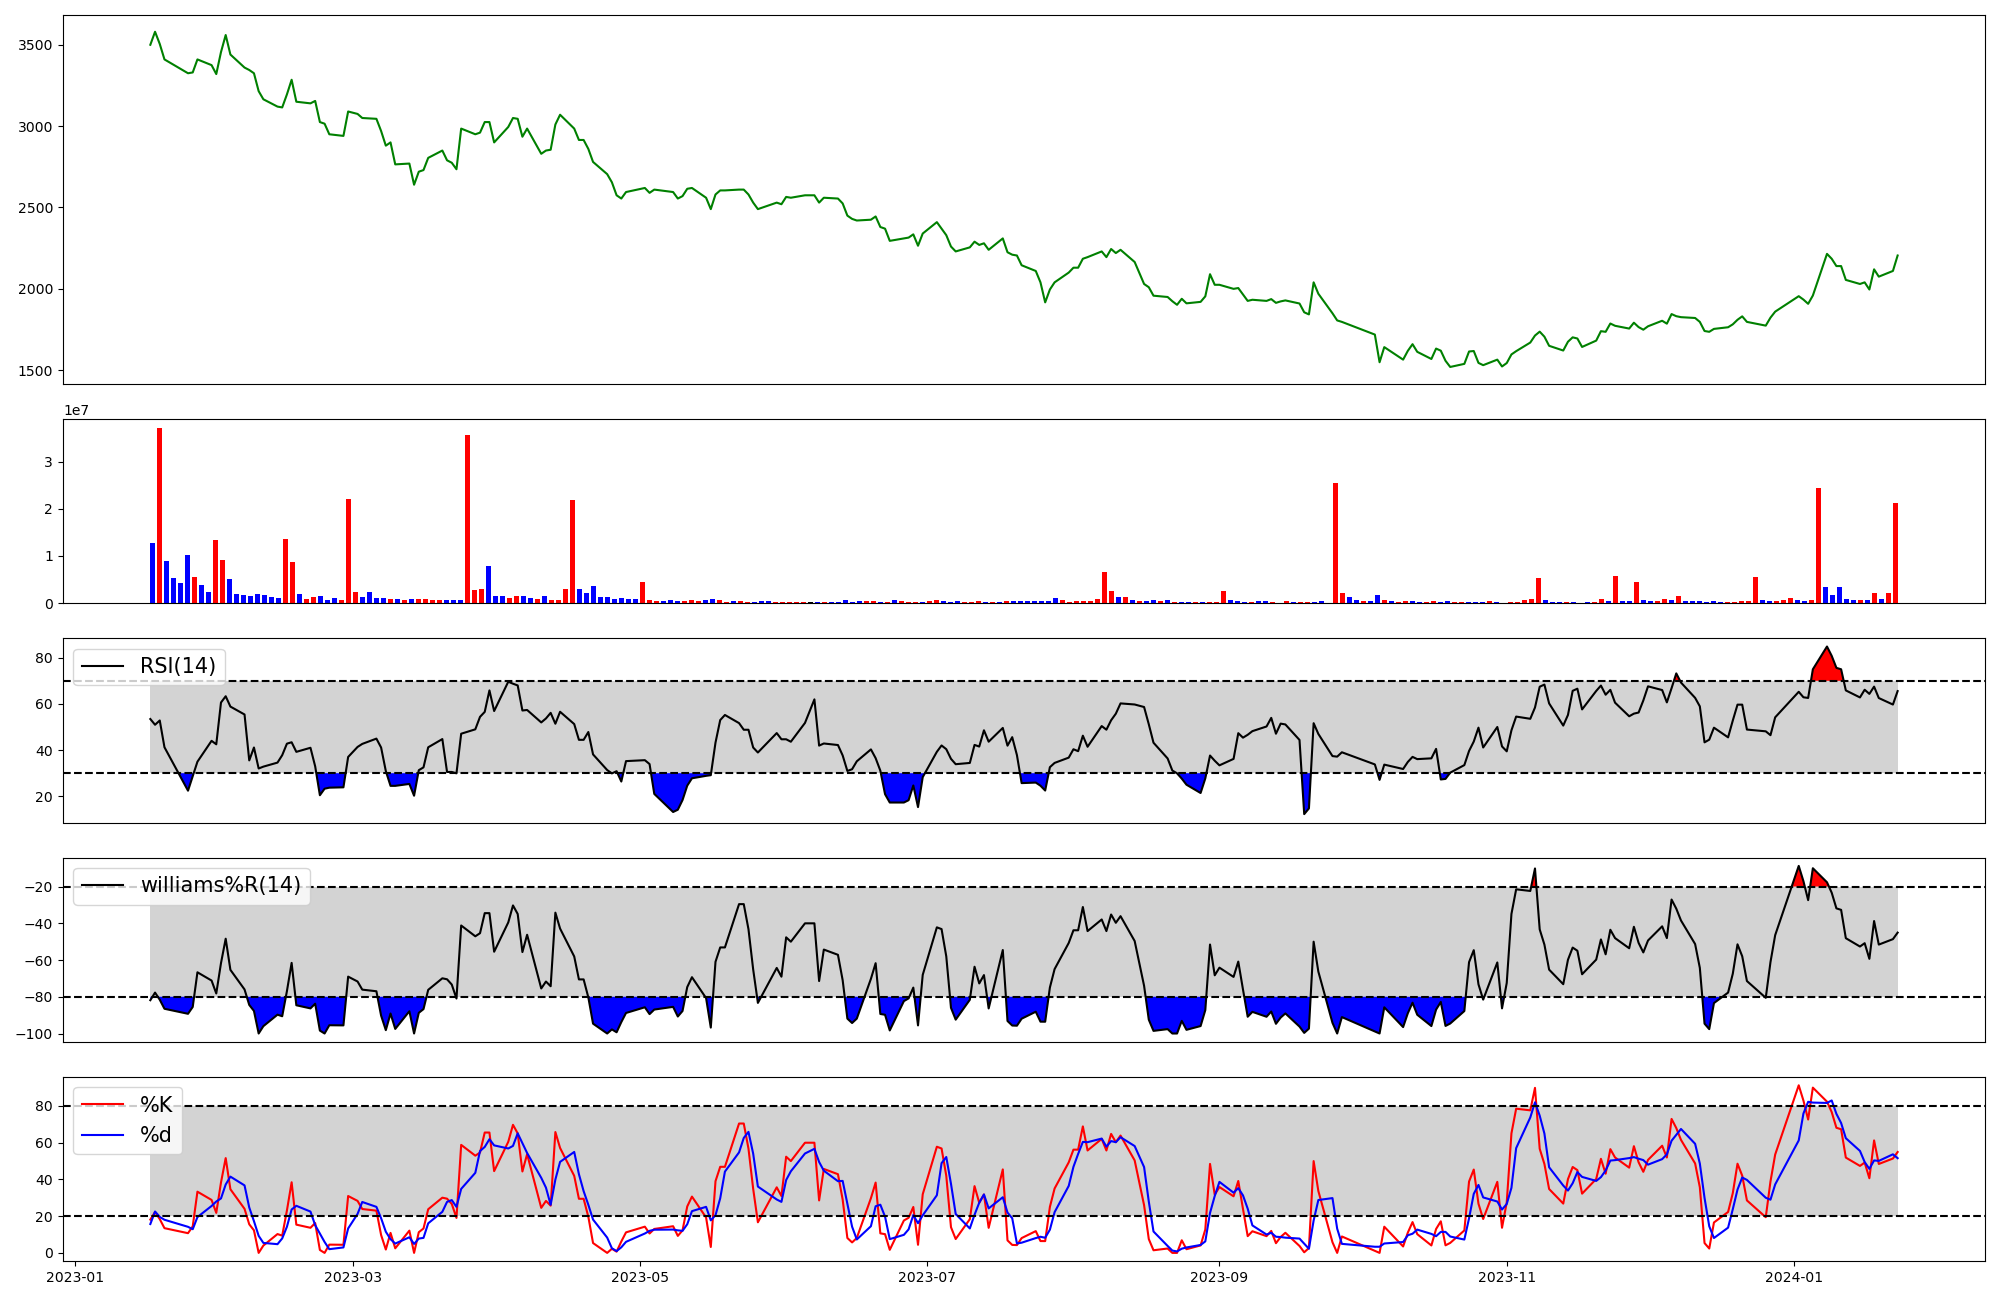The height and width of the screenshot is (1300, 2000).
Task: Pick the 2023-07 date label
Action: [x=927, y=1277]
